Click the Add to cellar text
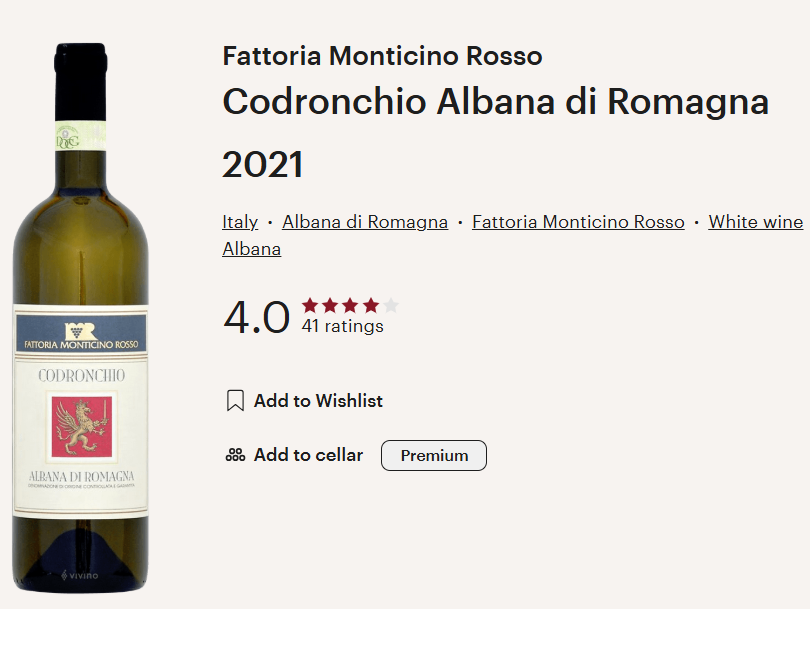The height and width of the screenshot is (653, 810). click(x=308, y=455)
